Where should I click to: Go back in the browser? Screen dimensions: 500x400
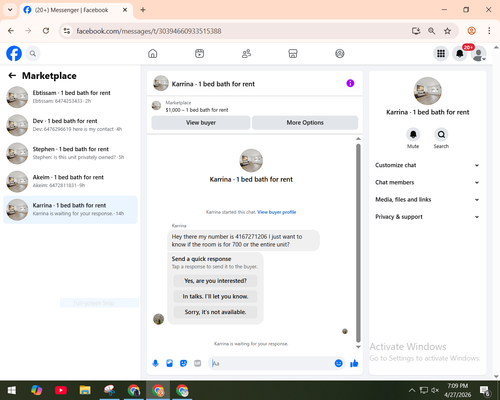click(11, 31)
